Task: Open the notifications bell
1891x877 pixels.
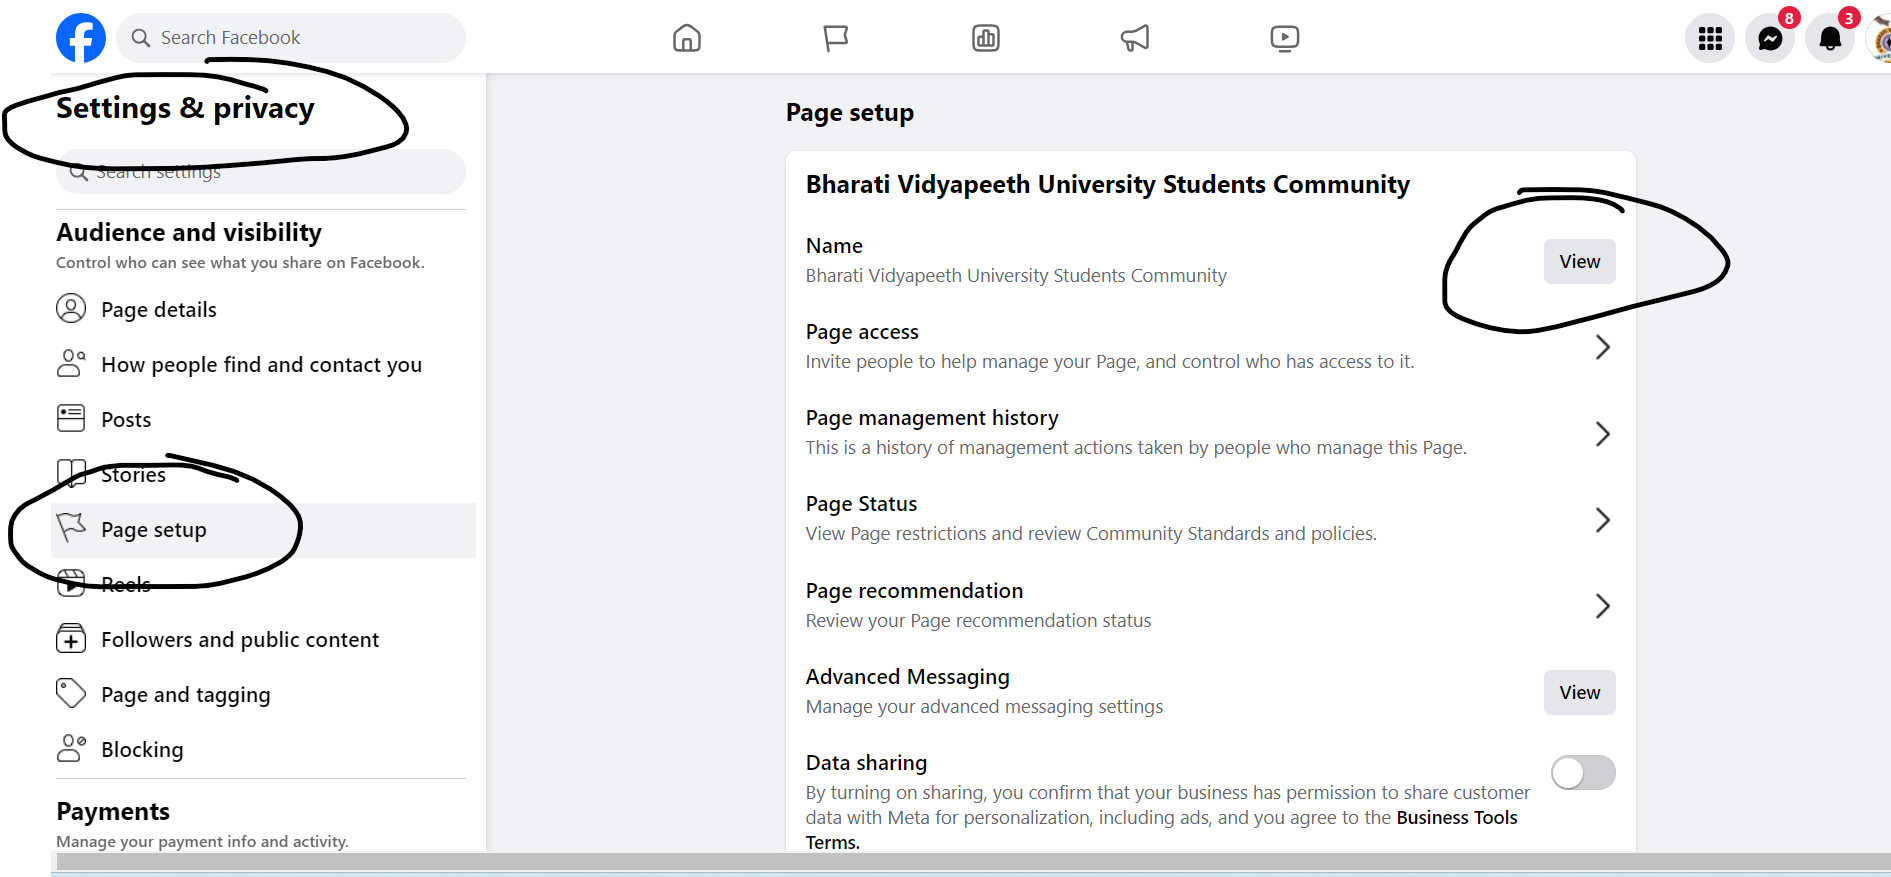Action: click(1830, 38)
